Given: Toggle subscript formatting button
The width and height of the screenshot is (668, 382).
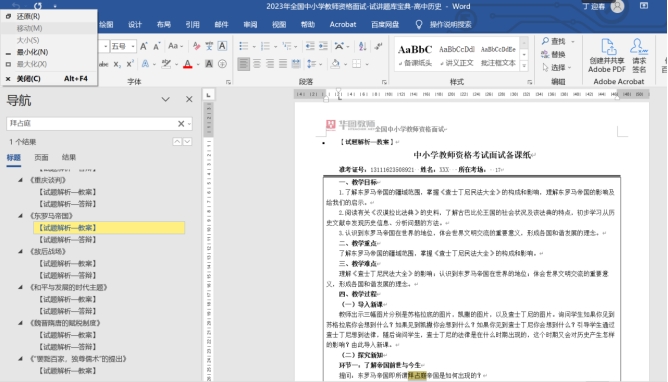Looking at the screenshot, I should click(x=117, y=64).
